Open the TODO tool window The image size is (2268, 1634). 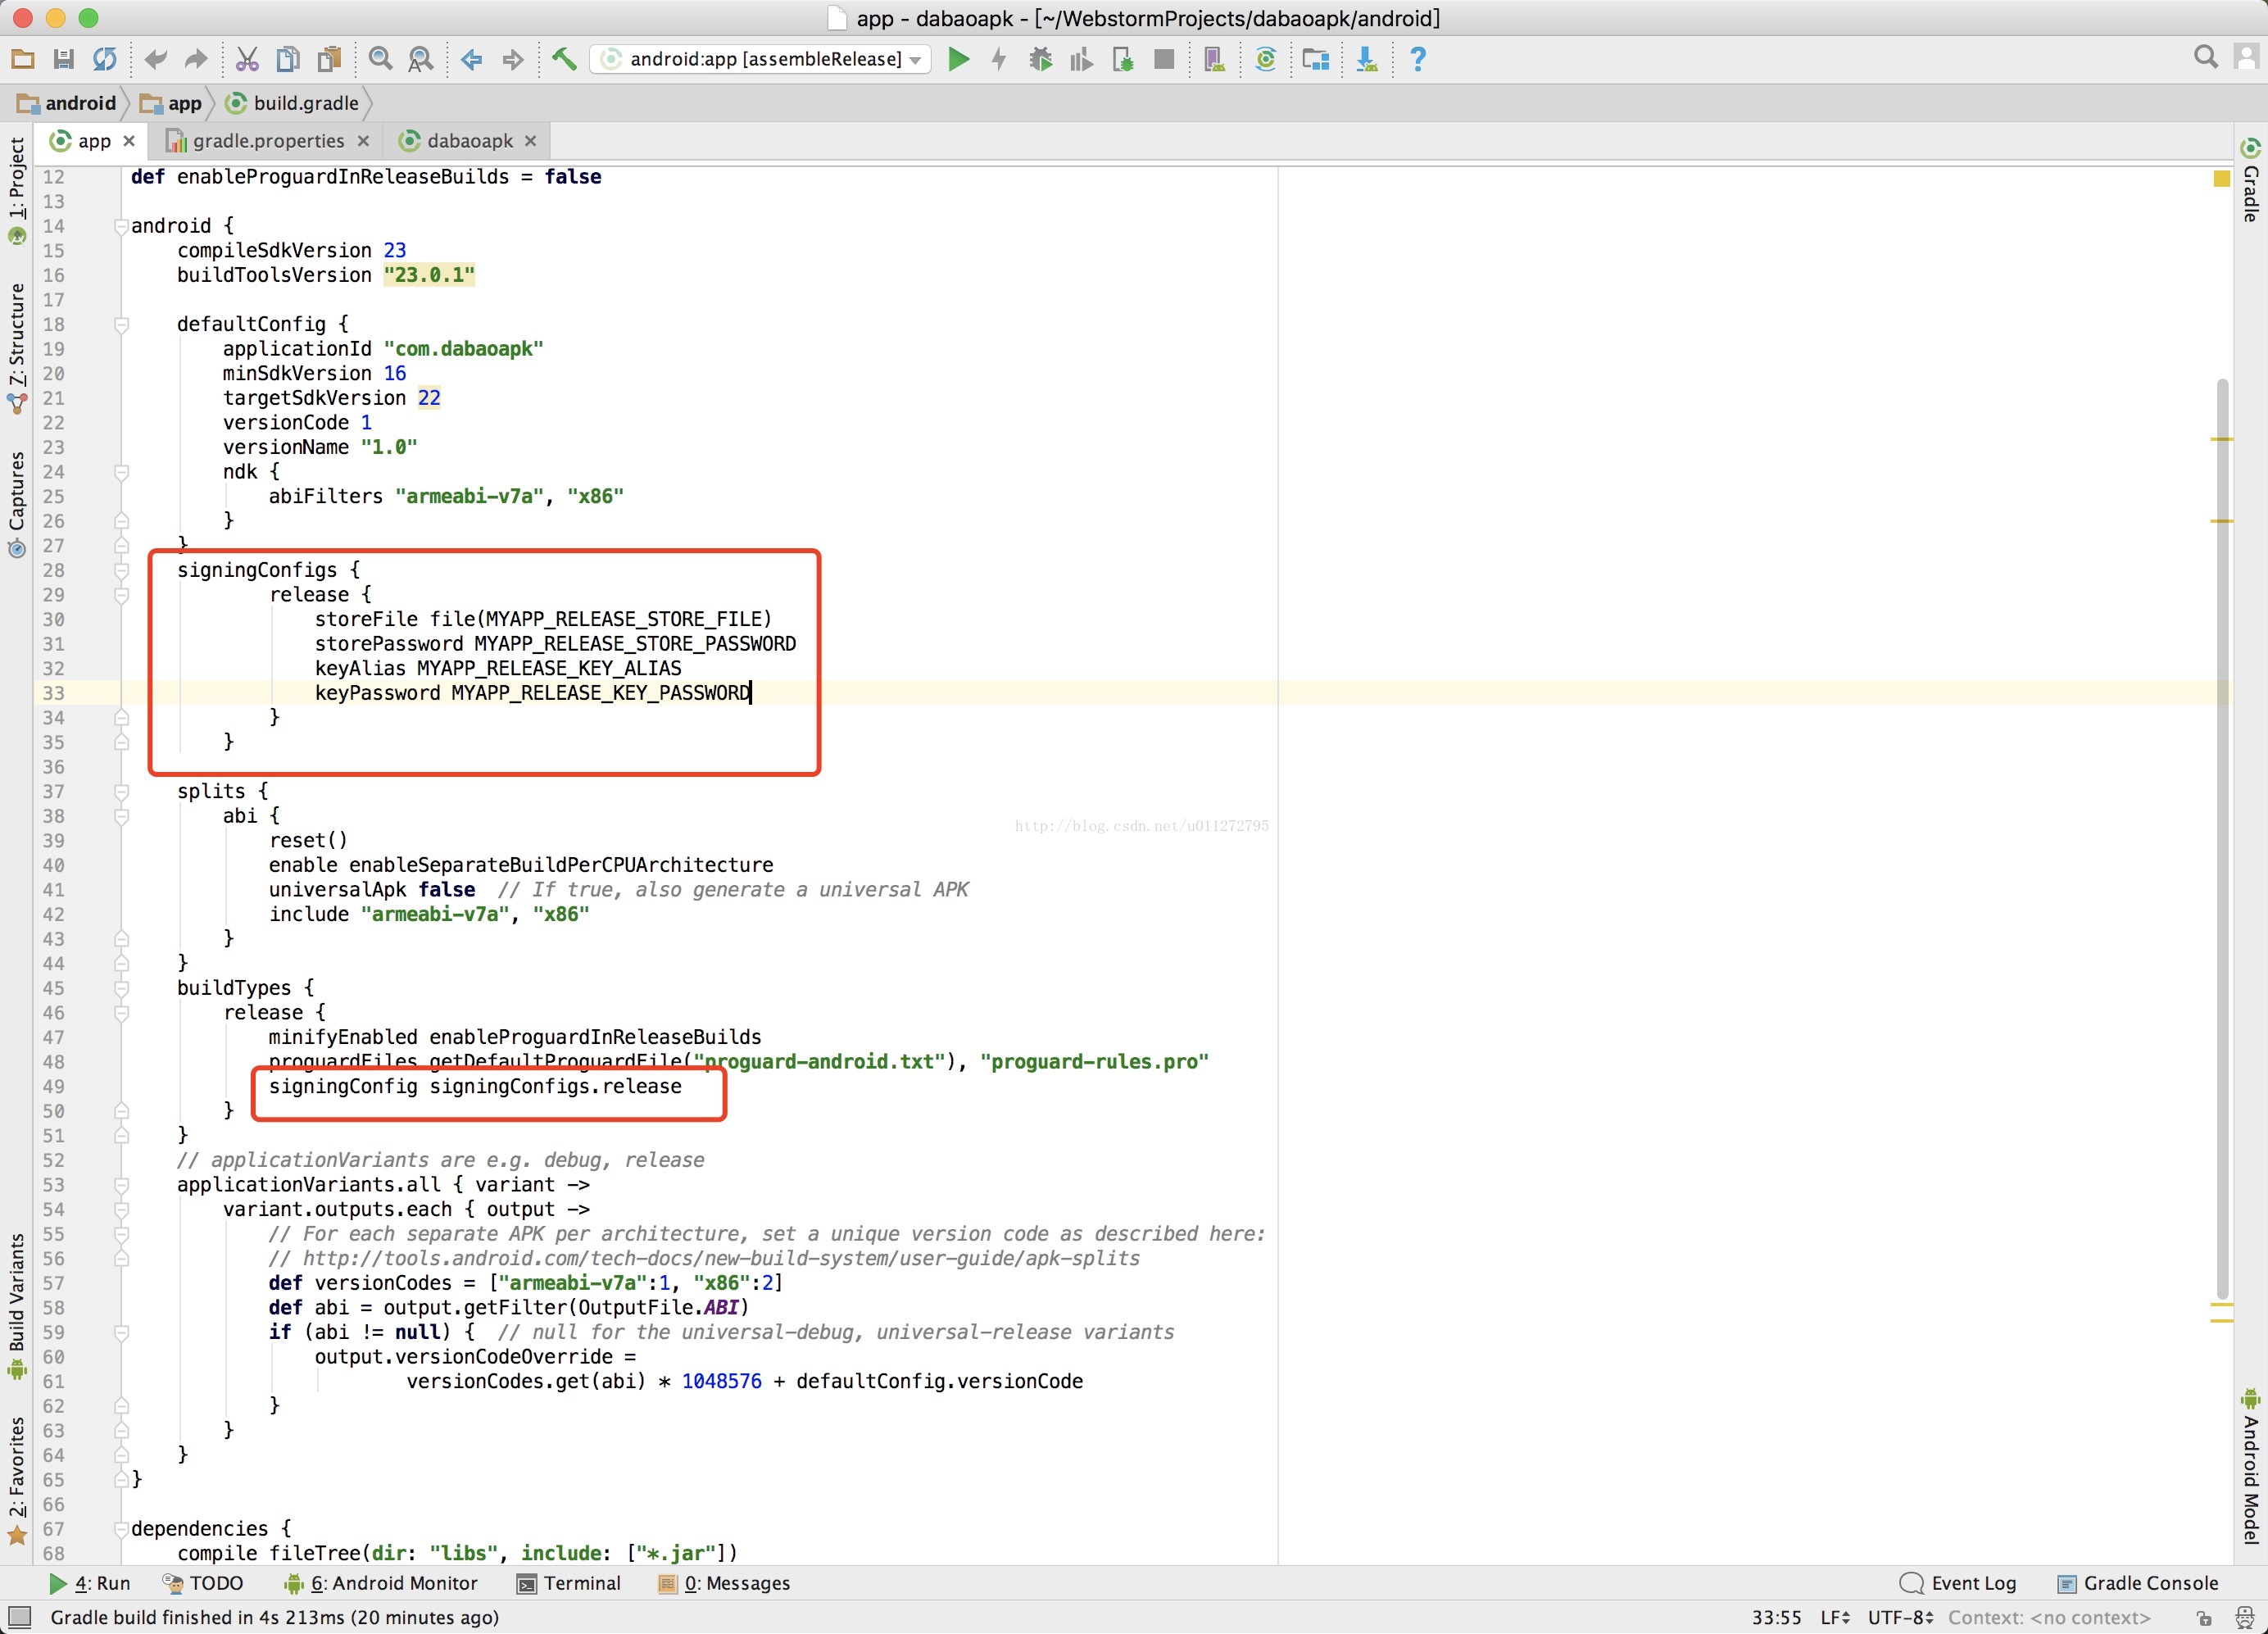click(x=203, y=1583)
